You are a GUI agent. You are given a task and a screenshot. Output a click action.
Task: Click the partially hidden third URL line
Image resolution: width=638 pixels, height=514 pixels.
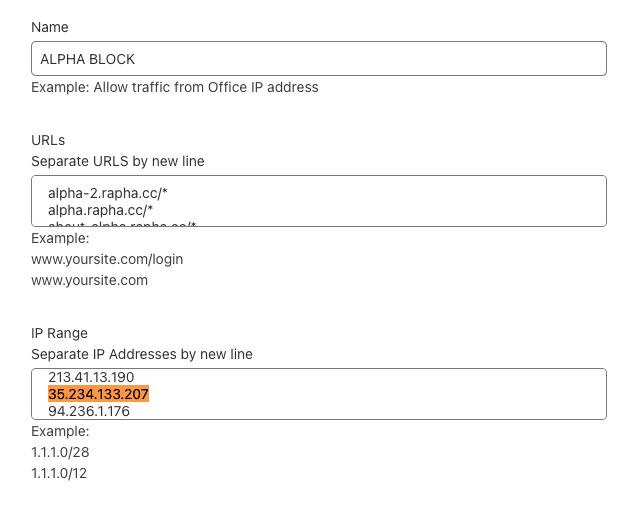pyautogui.click(x=121, y=224)
